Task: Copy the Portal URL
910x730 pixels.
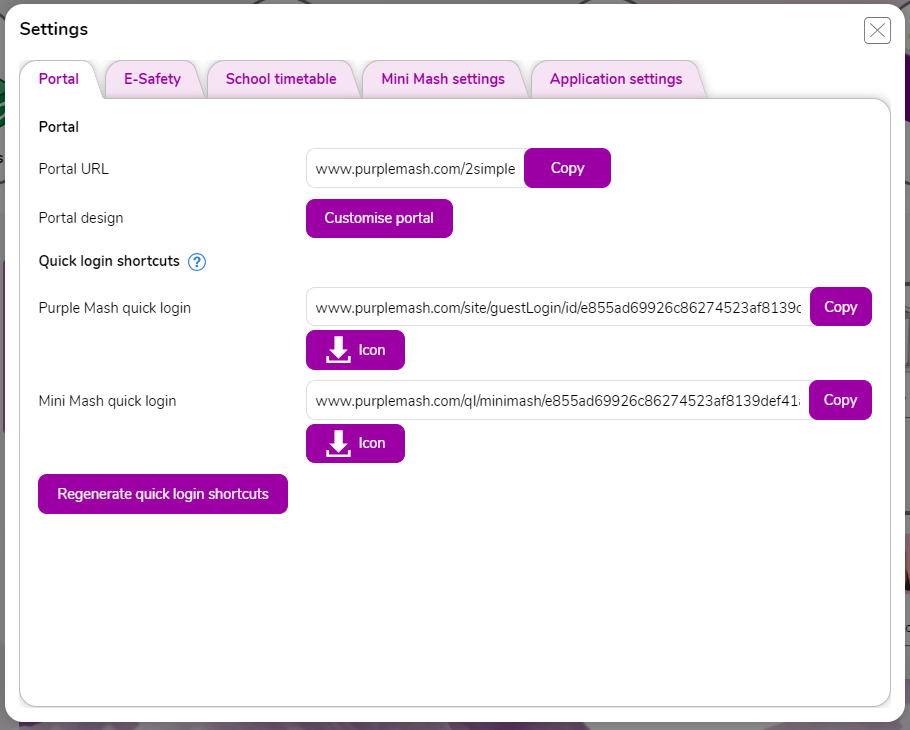Action: 567,168
